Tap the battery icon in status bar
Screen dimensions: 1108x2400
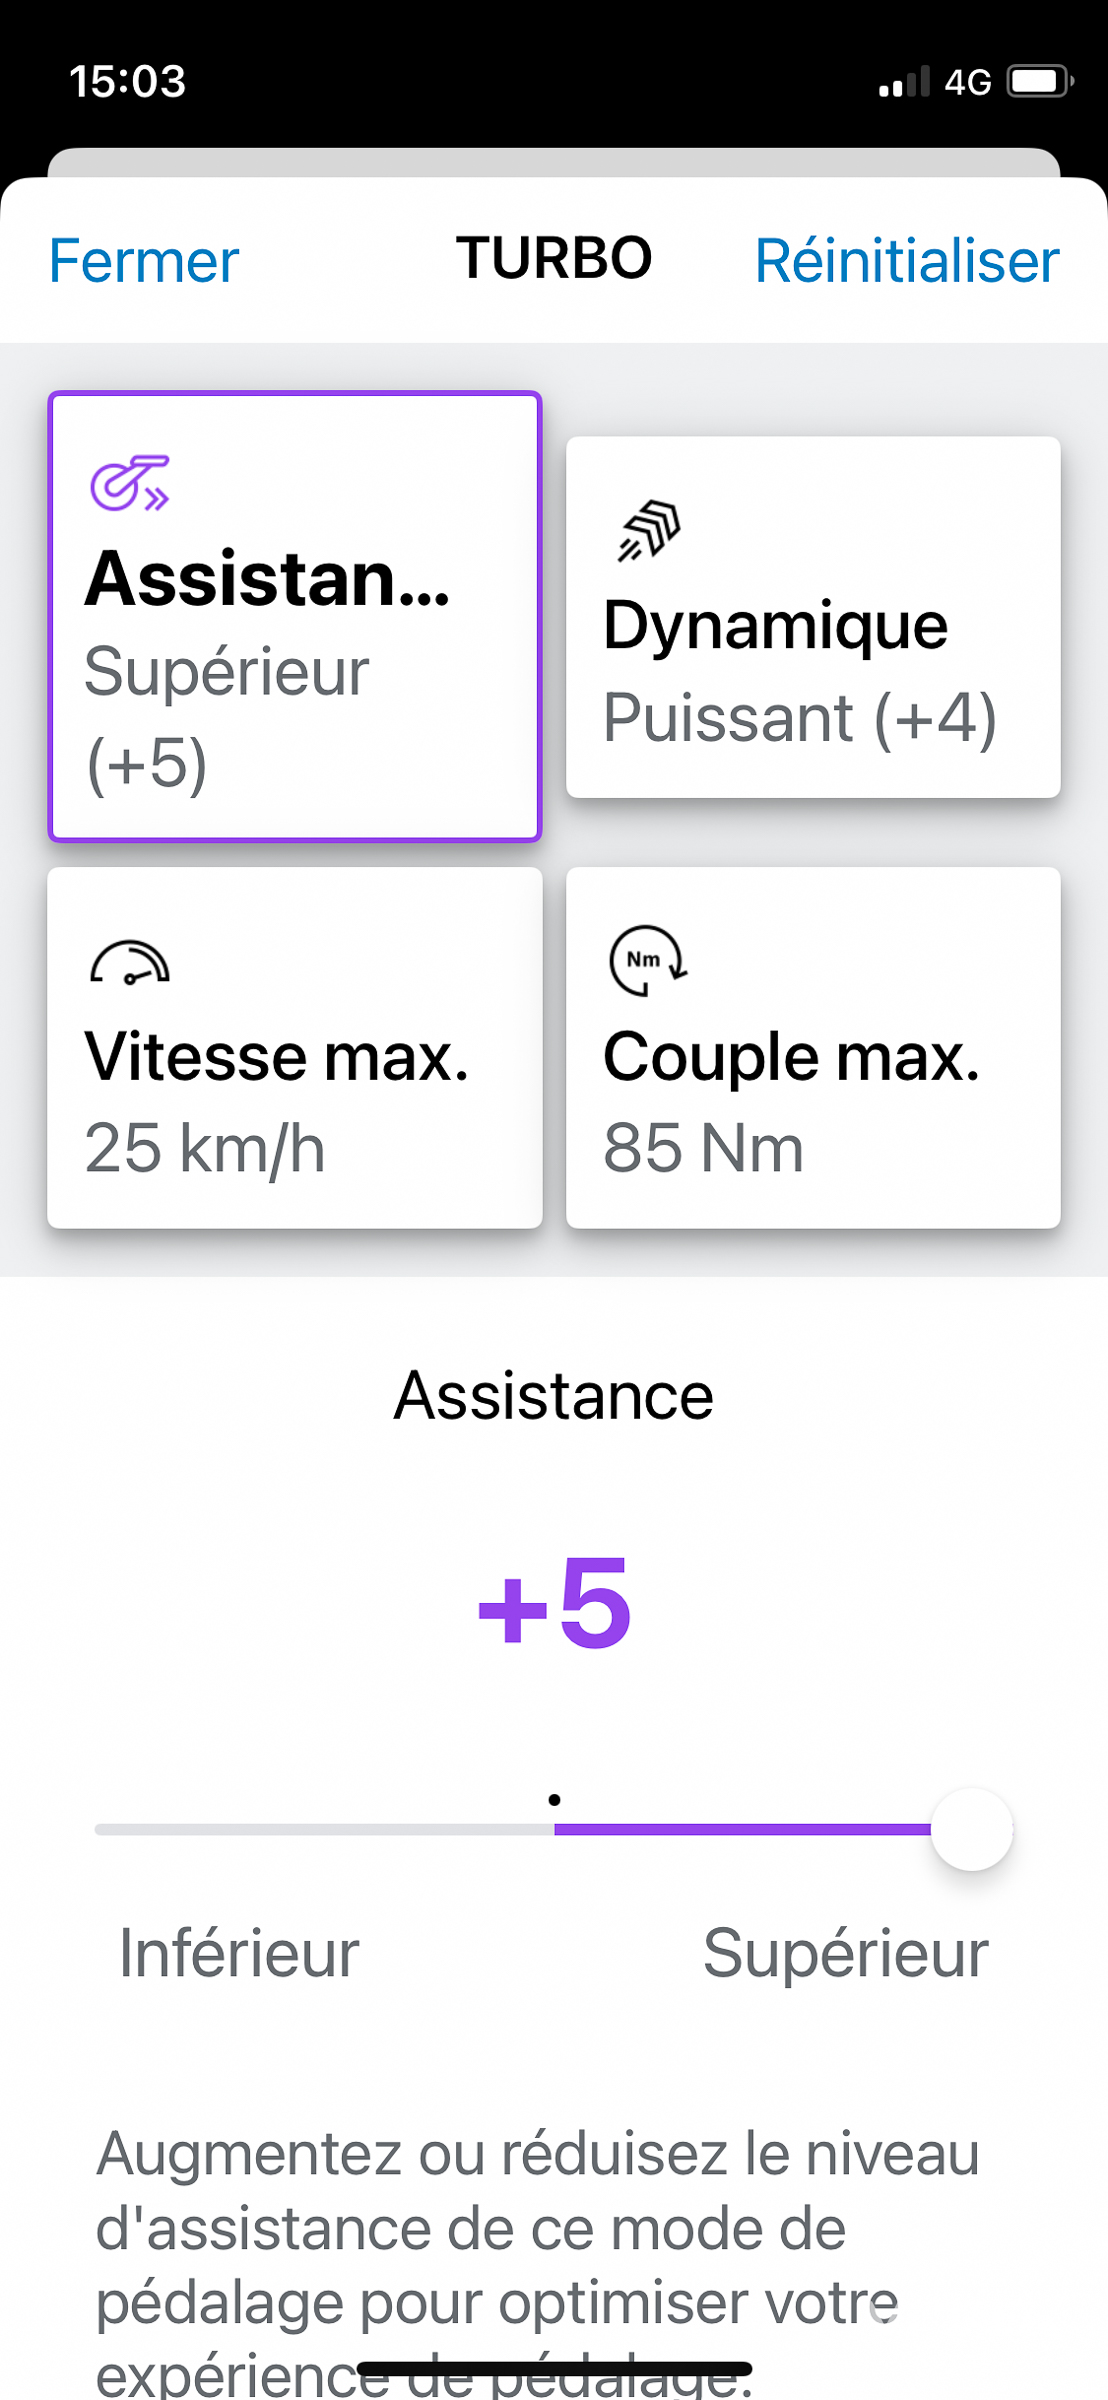pos(1039,81)
